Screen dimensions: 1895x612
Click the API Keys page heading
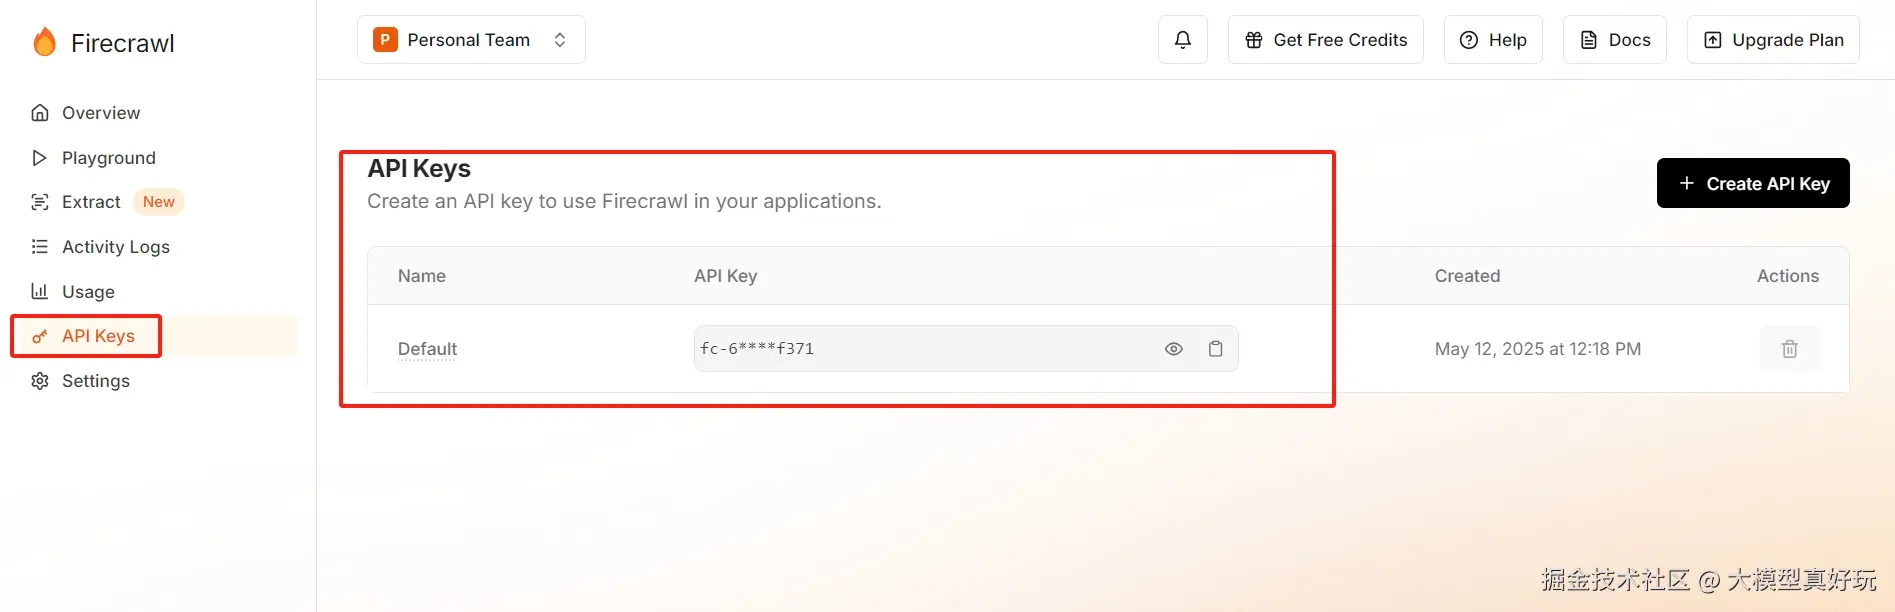(x=419, y=168)
